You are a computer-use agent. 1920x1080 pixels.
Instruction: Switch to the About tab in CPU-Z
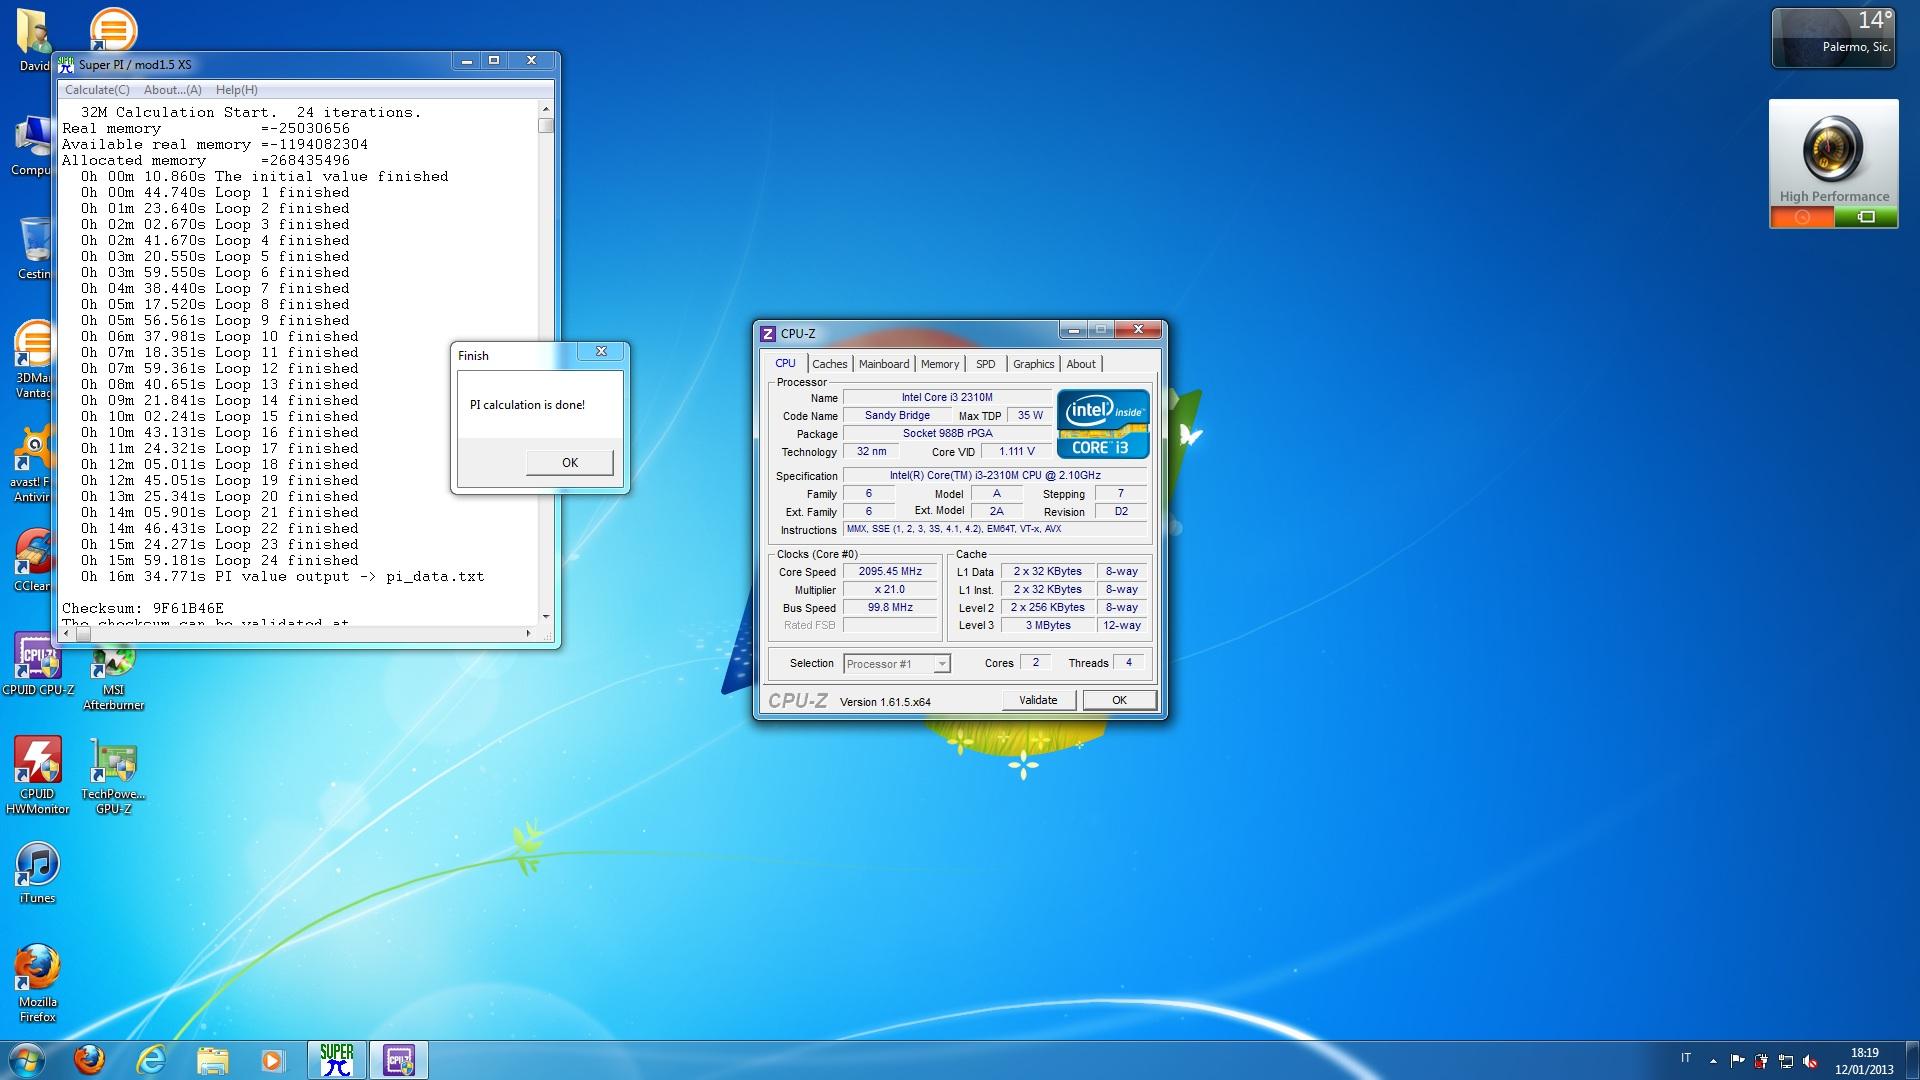coord(1080,364)
